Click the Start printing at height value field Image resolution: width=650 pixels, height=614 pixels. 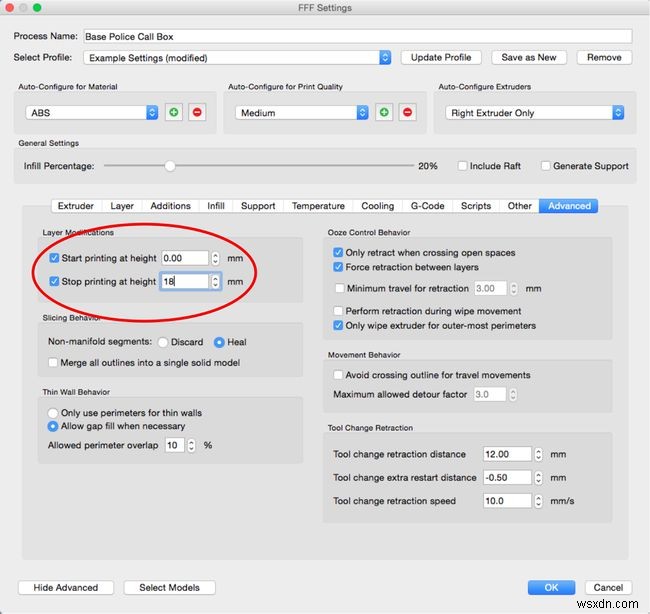pyautogui.click(x=185, y=258)
